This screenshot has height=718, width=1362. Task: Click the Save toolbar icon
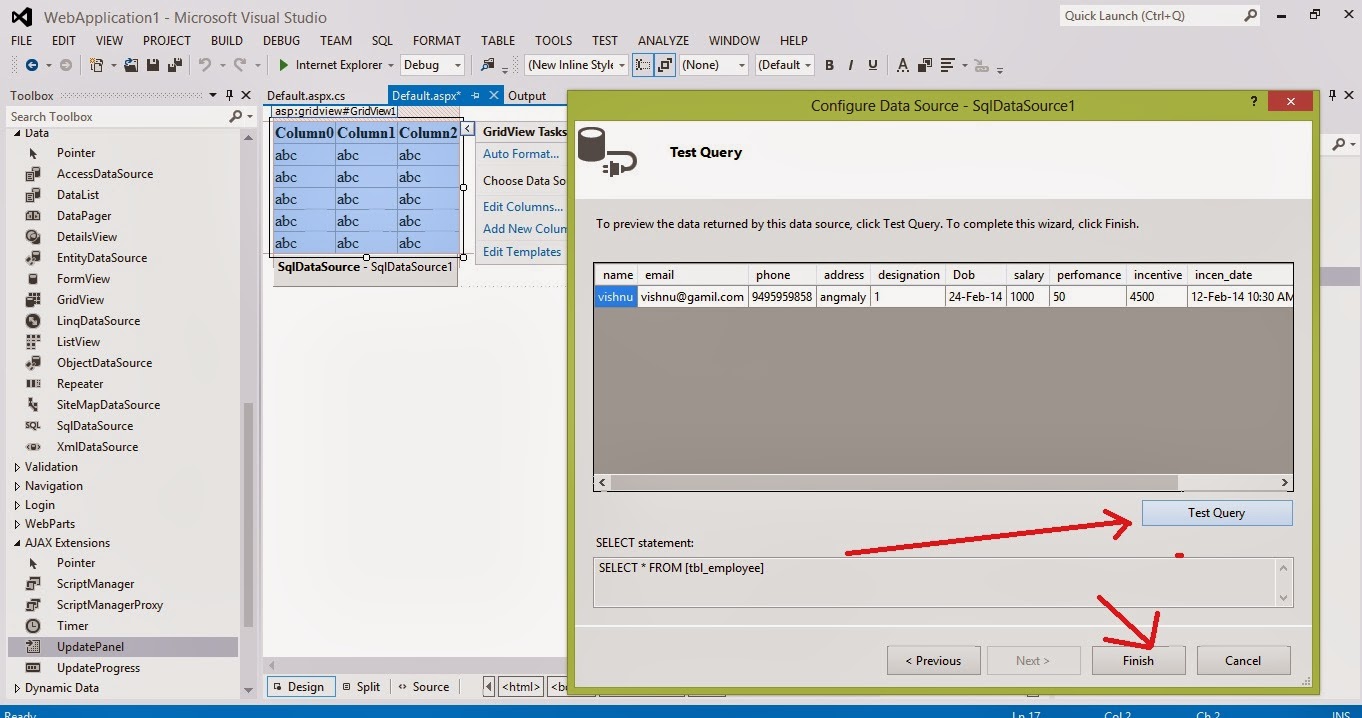pyautogui.click(x=153, y=65)
